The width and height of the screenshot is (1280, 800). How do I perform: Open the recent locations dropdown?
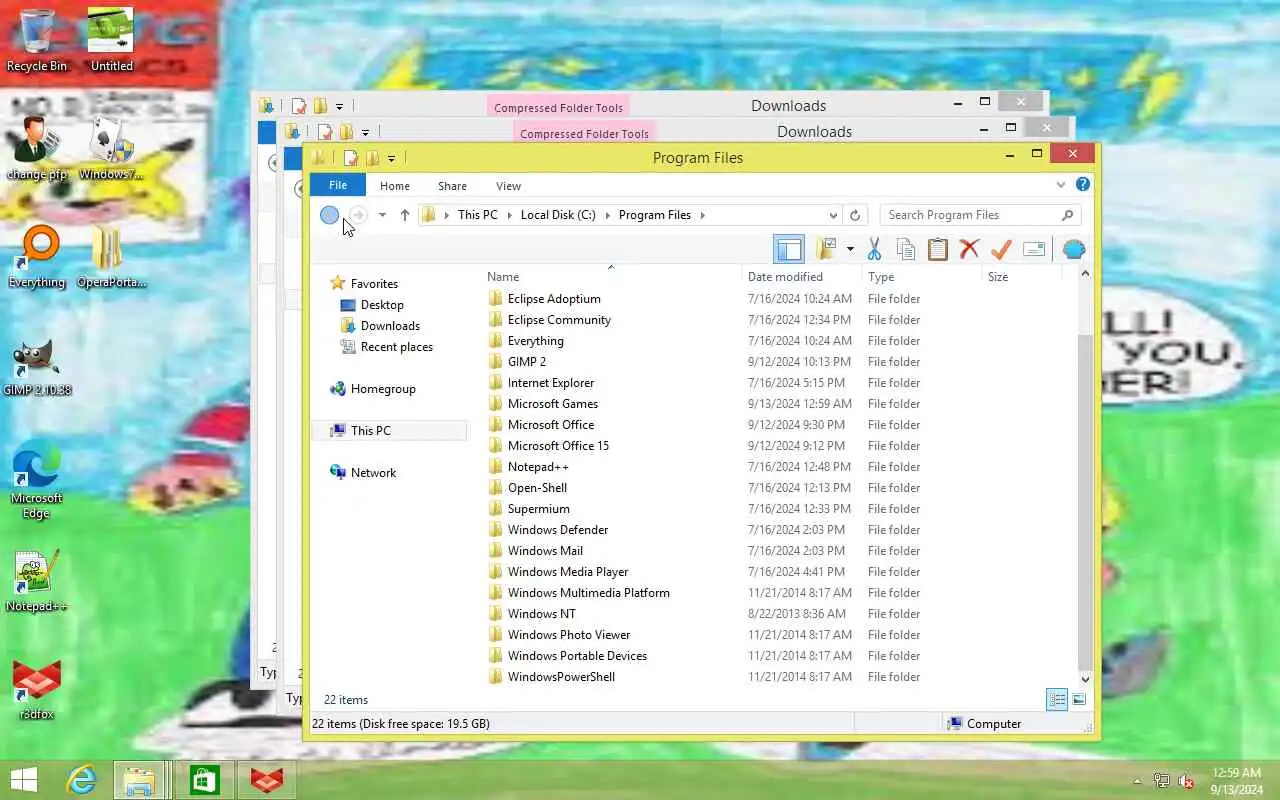(382, 215)
